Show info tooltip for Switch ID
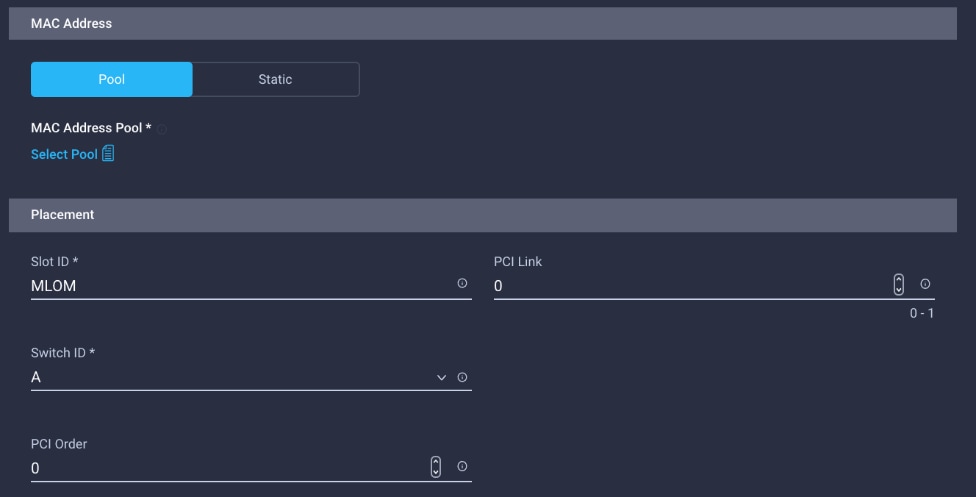 [x=462, y=377]
